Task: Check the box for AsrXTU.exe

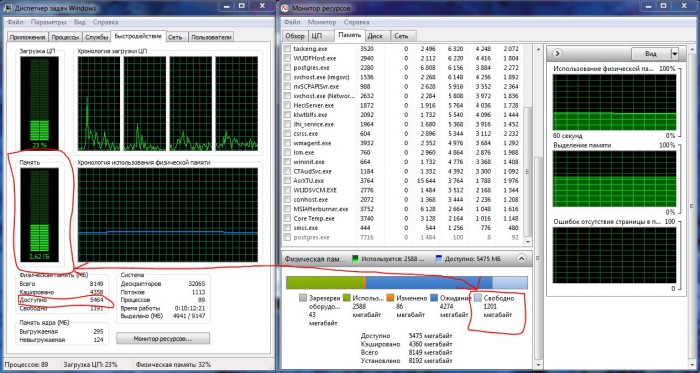Action: pyautogui.click(x=288, y=181)
